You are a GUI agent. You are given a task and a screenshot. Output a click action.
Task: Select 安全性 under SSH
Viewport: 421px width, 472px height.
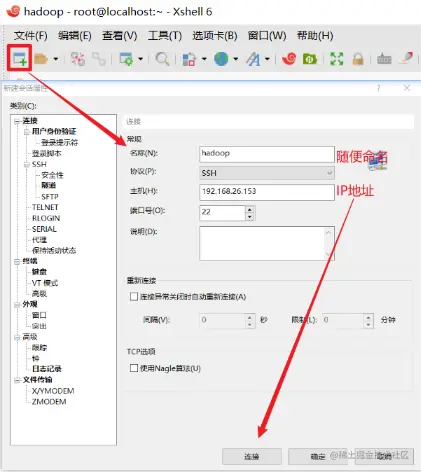(52, 175)
